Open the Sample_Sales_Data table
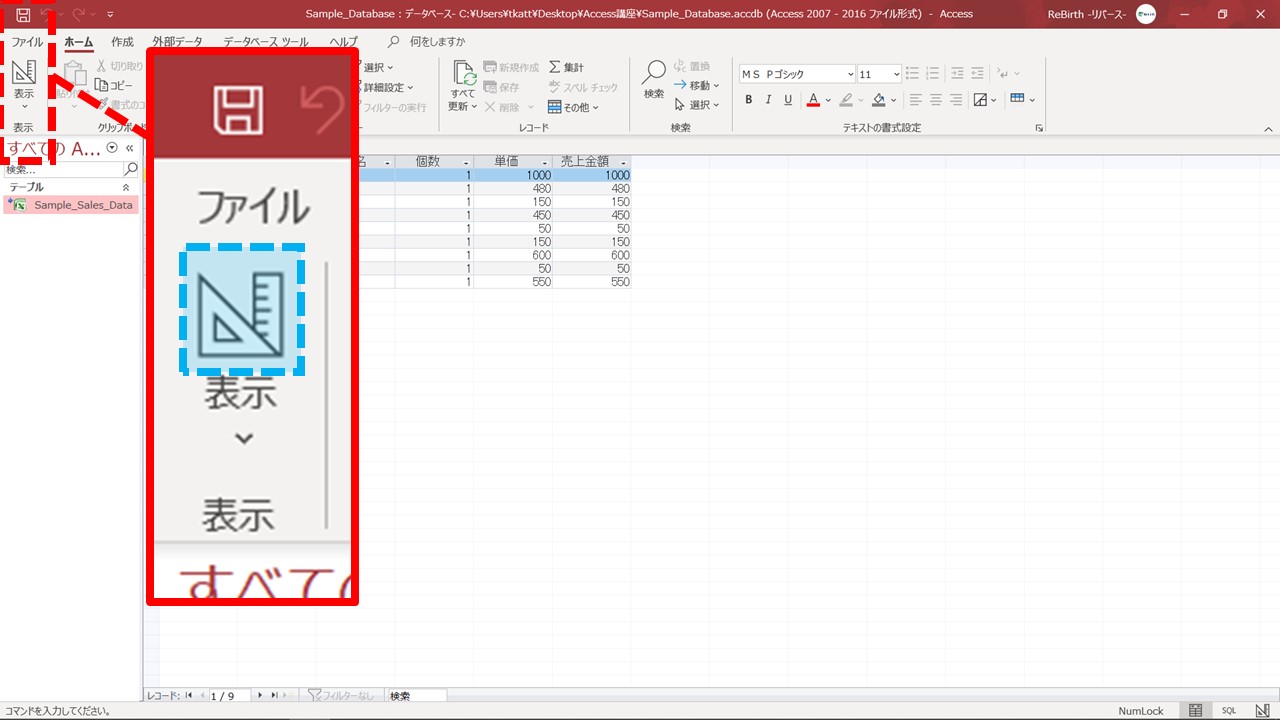This screenshot has height=720, width=1280. pos(82,205)
